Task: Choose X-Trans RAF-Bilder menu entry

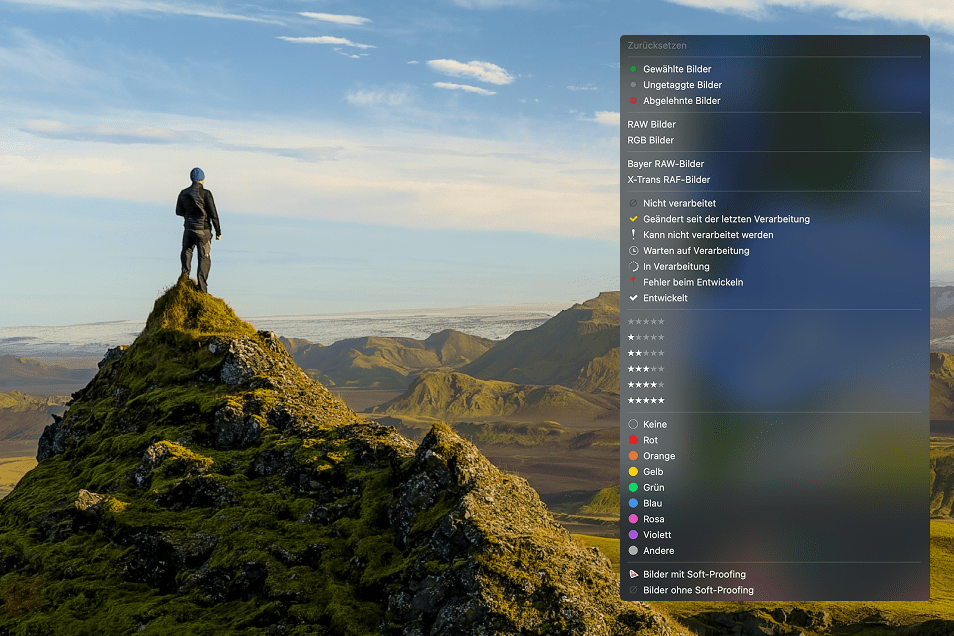Action: 668,180
